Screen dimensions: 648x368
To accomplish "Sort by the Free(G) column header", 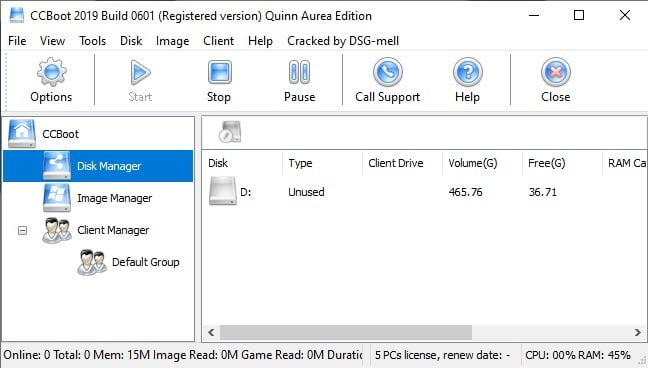I will [562, 163].
